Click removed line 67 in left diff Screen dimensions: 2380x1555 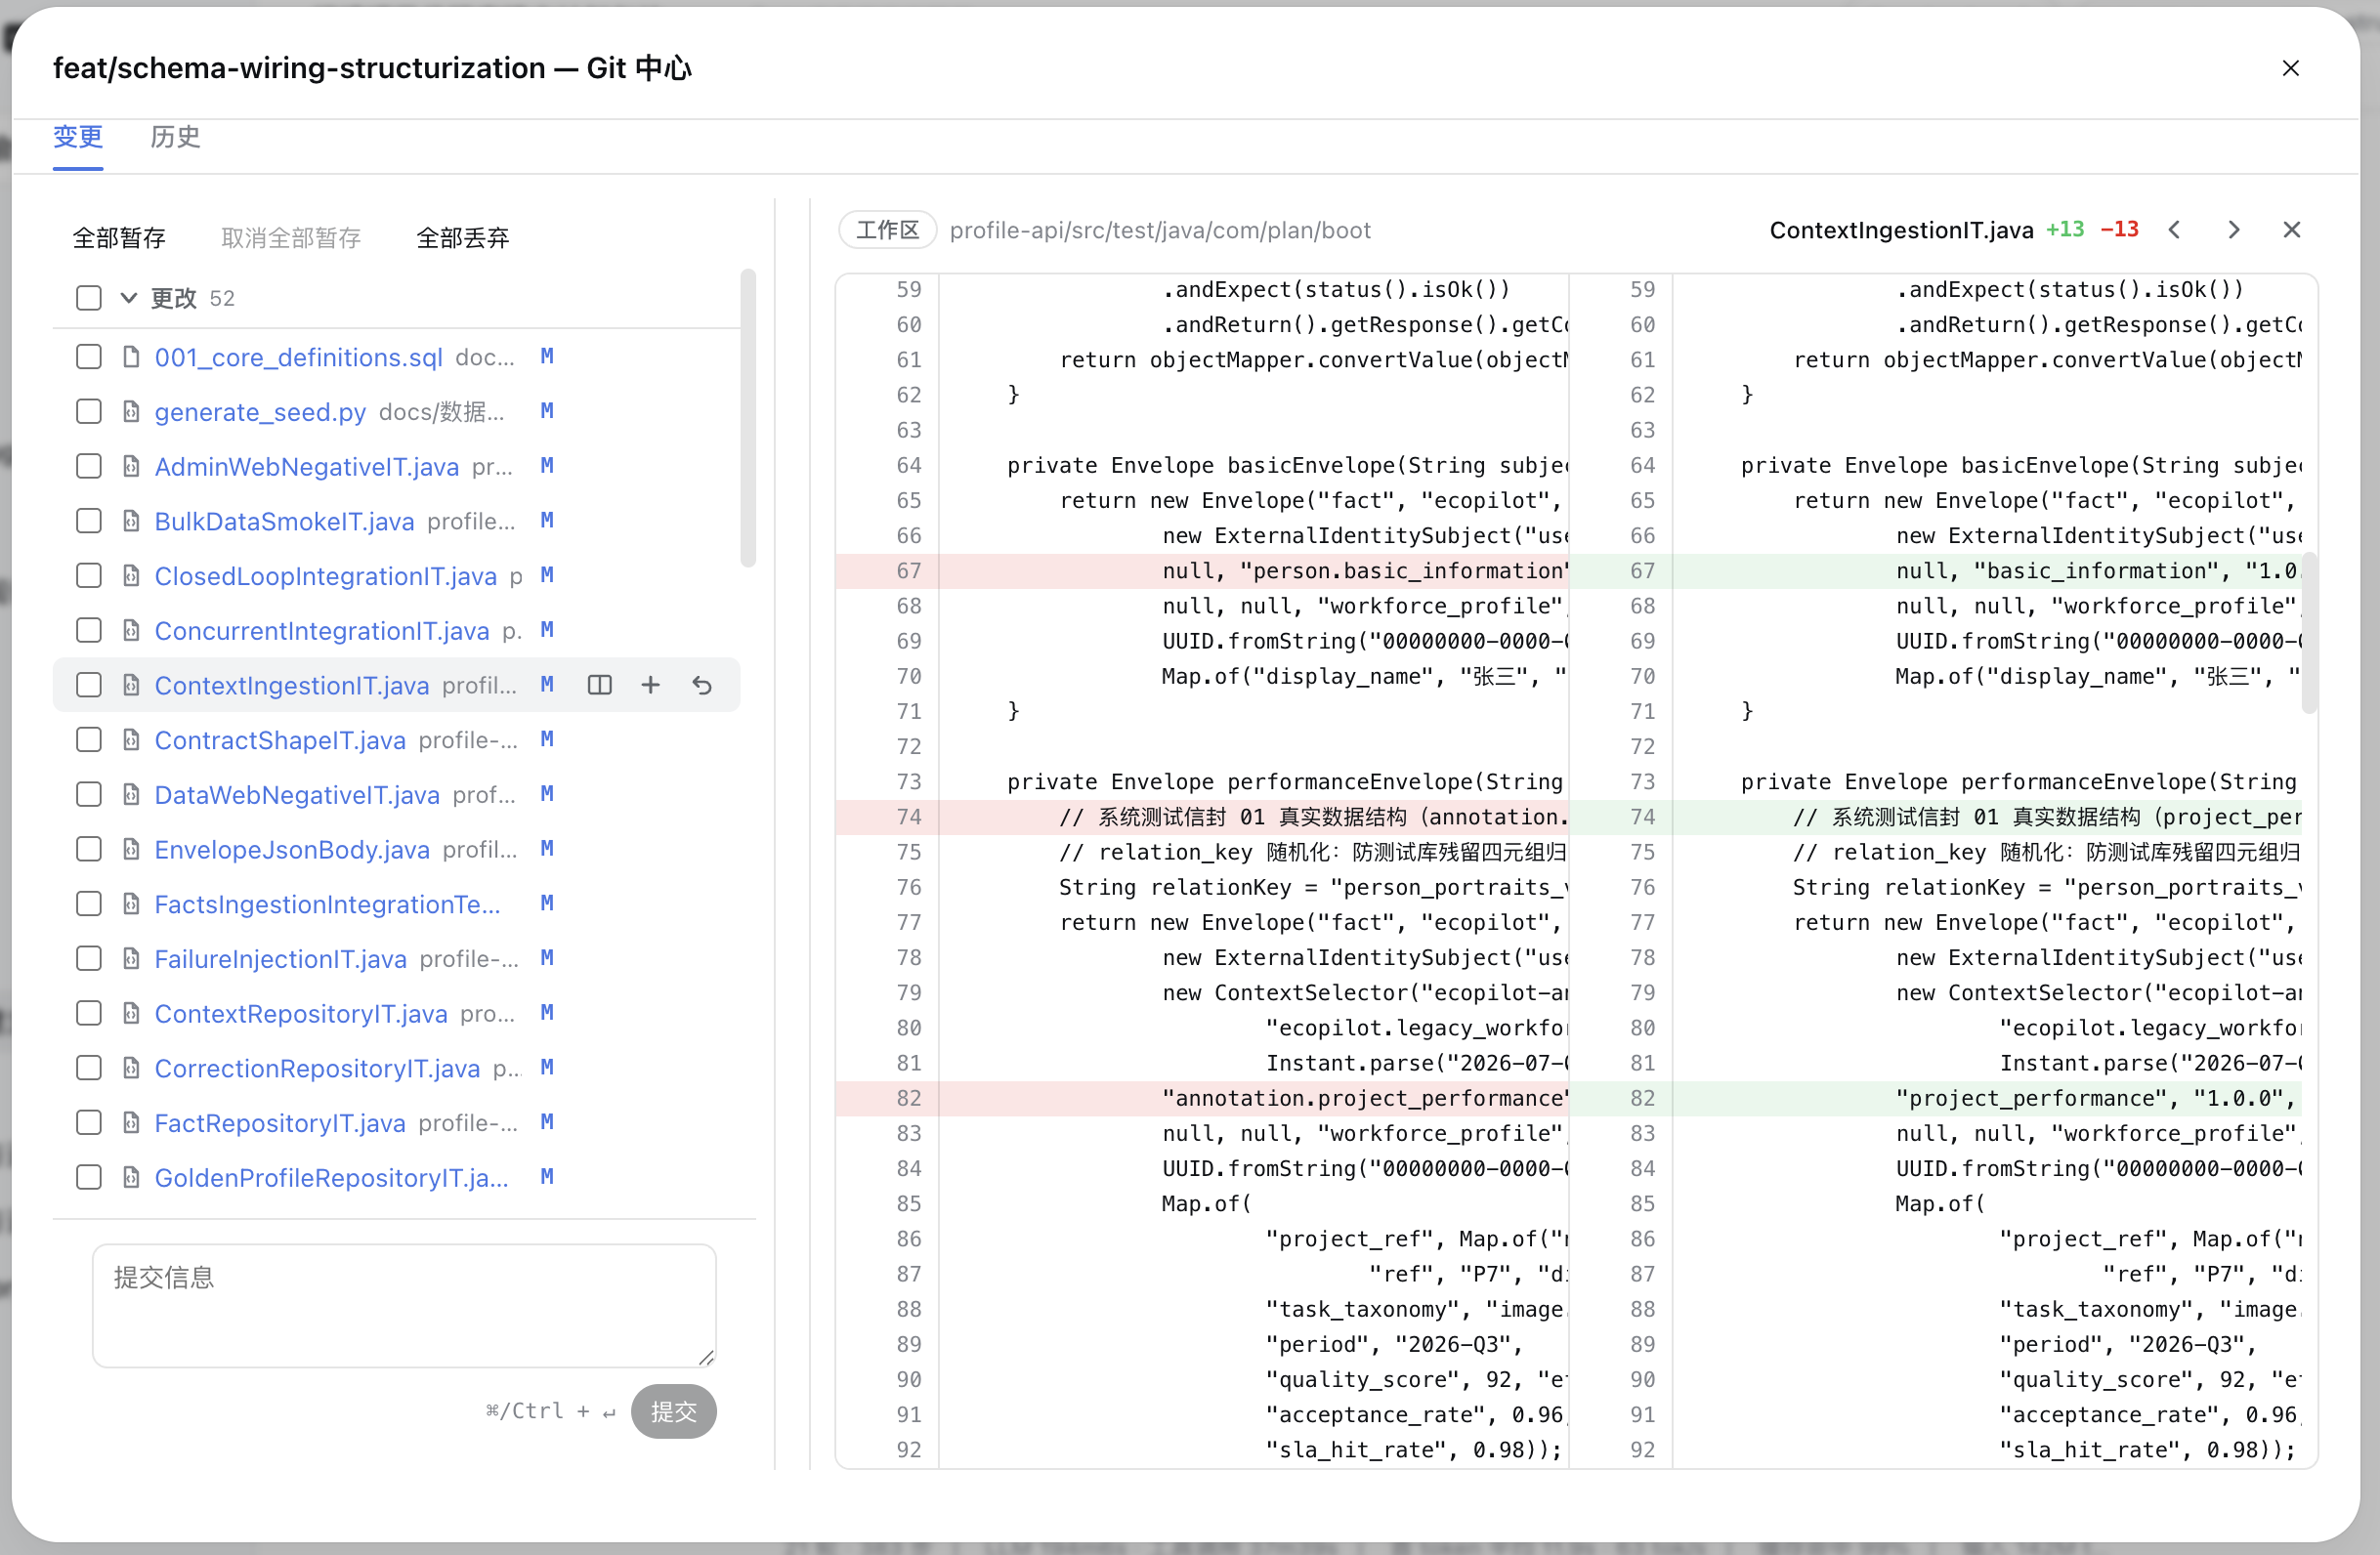click(1202, 571)
